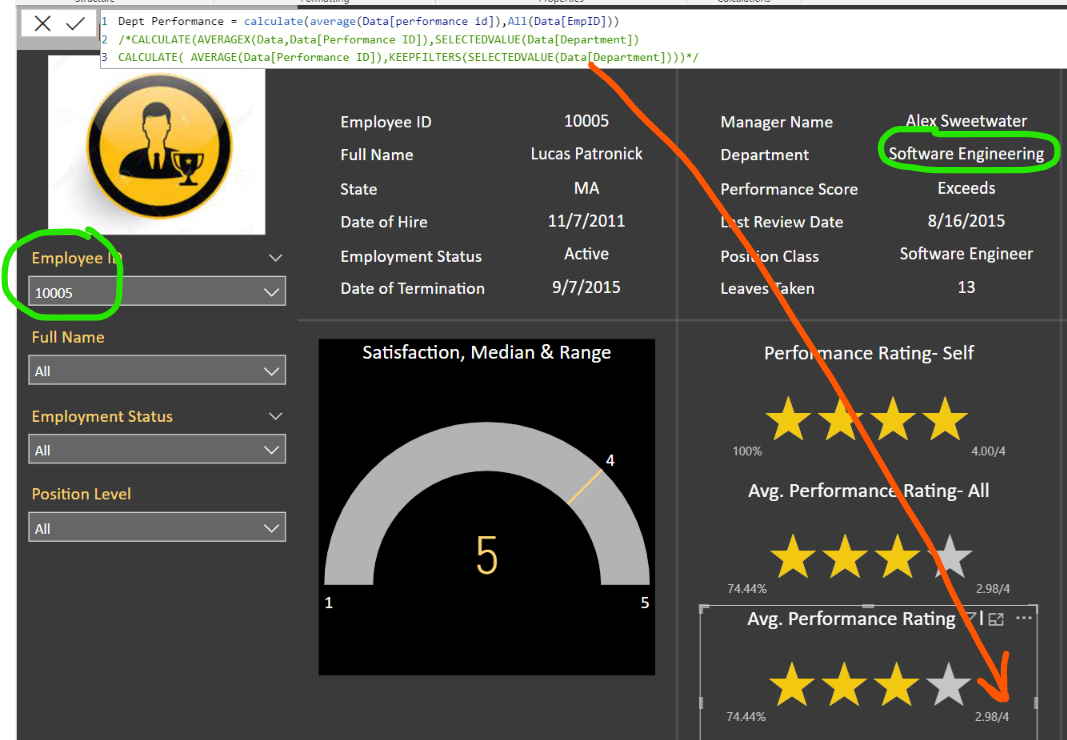
Task: Open more options ellipsis on selected visual
Action: click(1023, 618)
